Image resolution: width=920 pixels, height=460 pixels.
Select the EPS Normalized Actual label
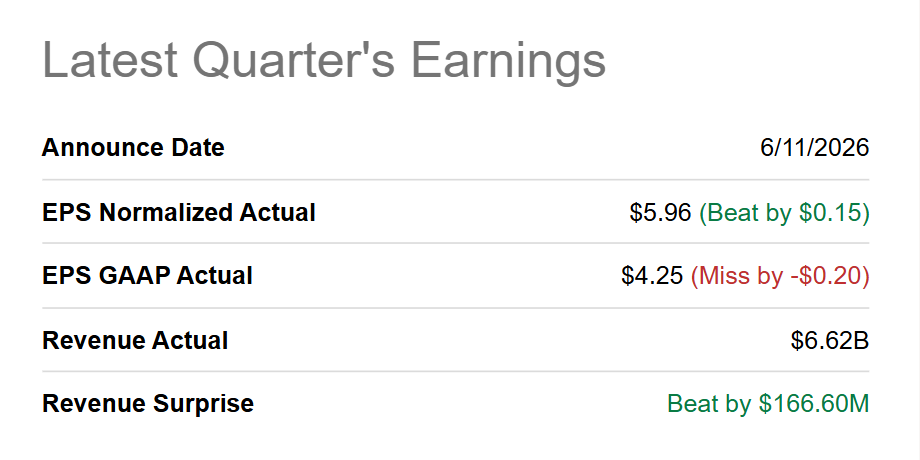click(179, 212)
